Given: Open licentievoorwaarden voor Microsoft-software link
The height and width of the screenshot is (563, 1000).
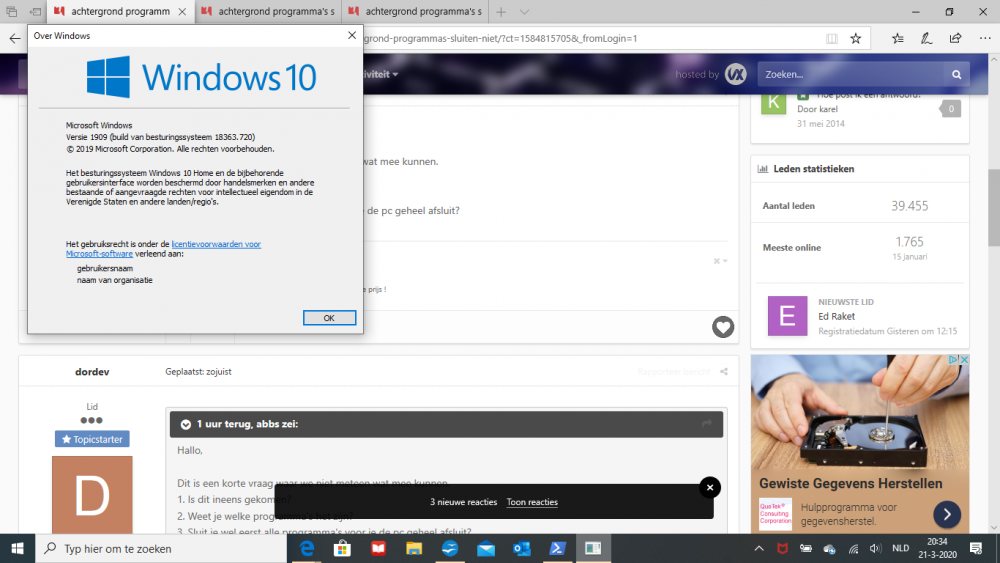Looking at the screenshot, I should click(163, 249).
